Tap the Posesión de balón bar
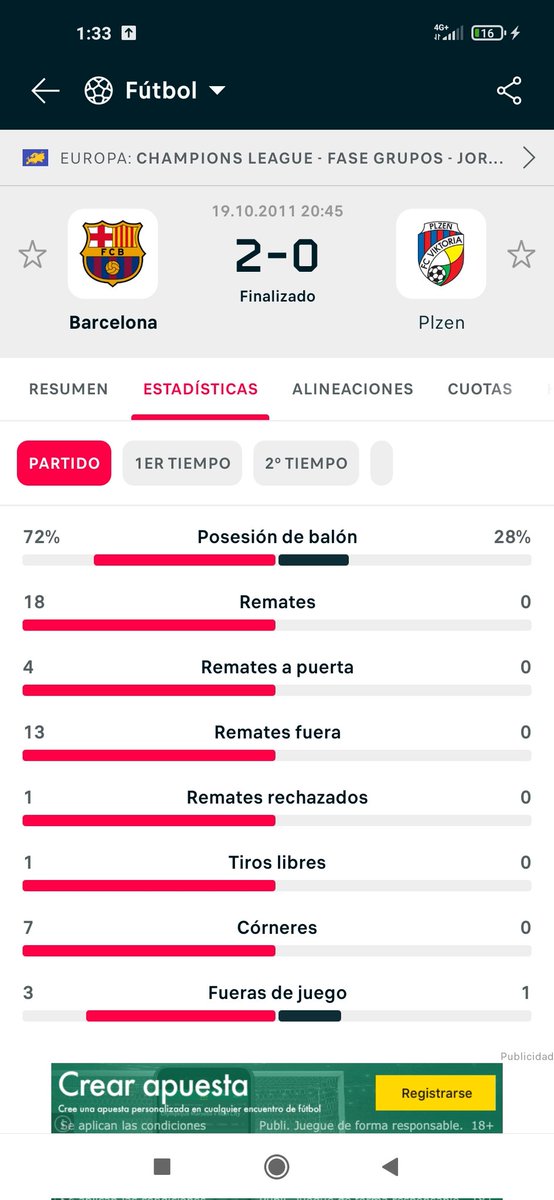 click(x=277, y=560)
